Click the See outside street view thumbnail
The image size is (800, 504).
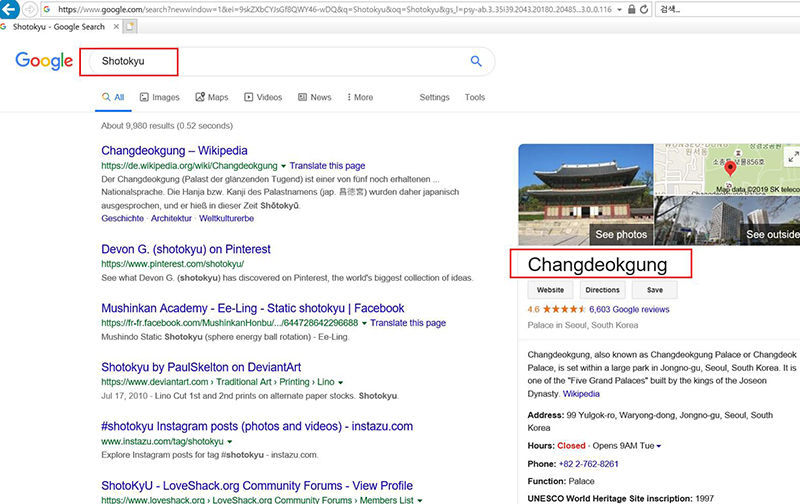coord(727,221)
